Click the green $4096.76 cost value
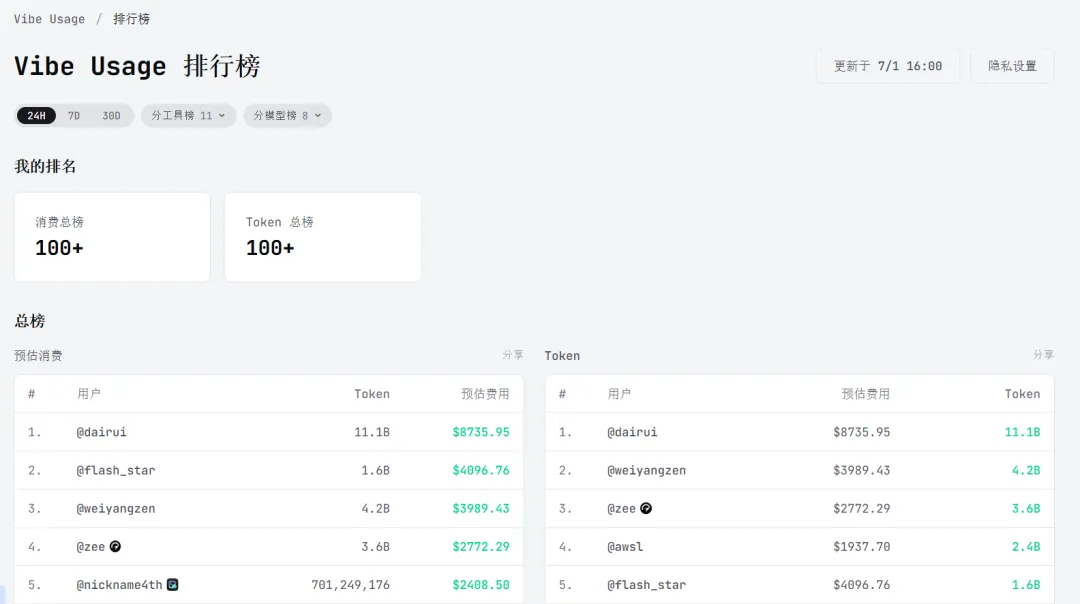 coord(481,470)
